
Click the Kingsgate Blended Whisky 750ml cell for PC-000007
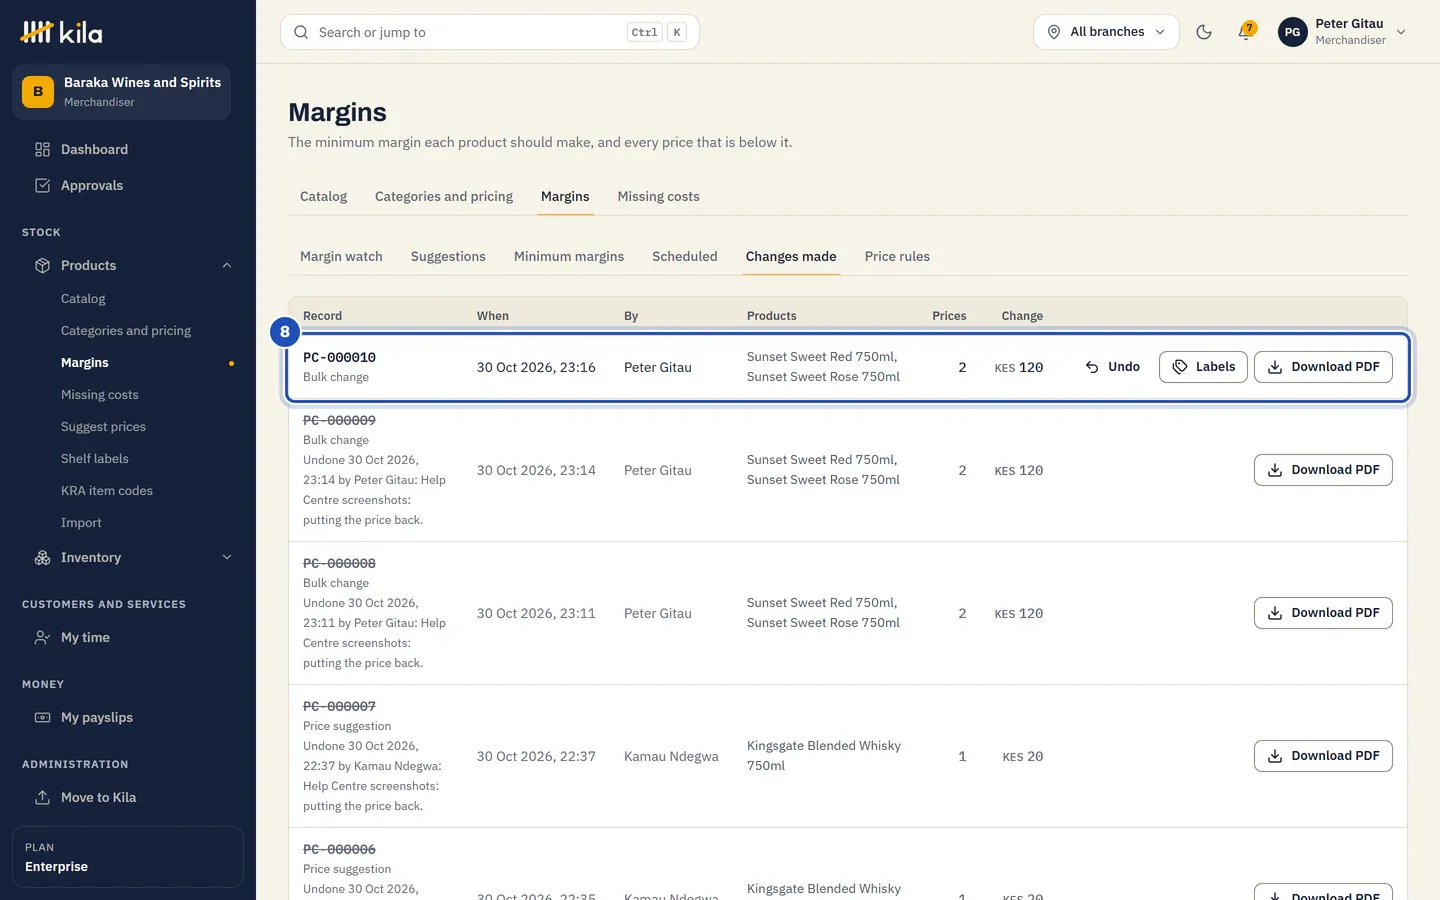(824, 756)
